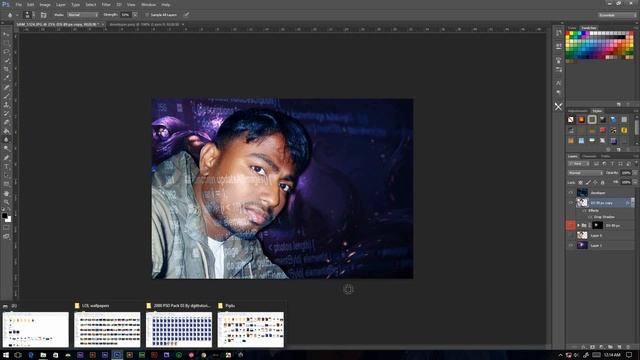Open the Window menu
Image resolution: width=640 pixels, height=360 pixels.
click(x=148, y=4)
